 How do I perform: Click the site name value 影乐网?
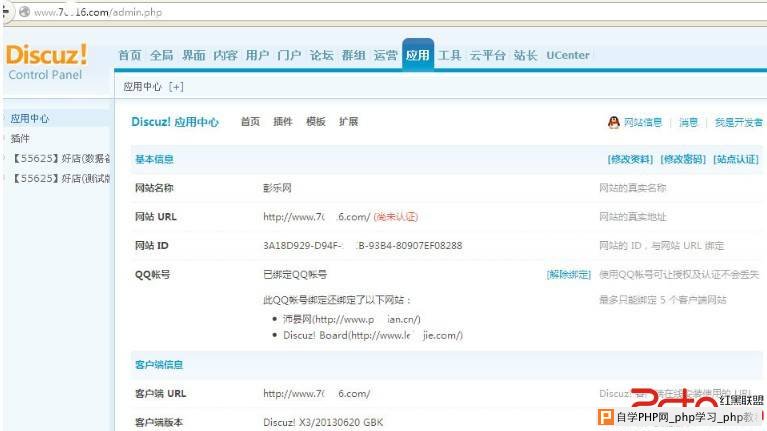click(277, 188)
